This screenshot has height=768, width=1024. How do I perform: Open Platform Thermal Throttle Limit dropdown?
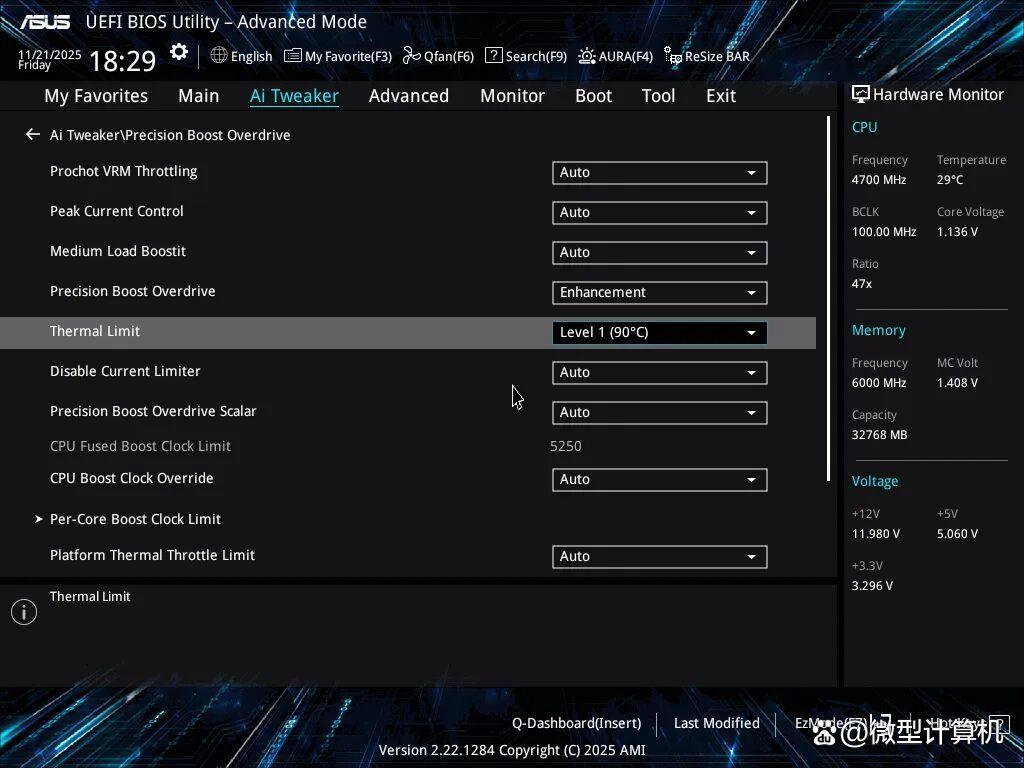[x=660, y=557]
